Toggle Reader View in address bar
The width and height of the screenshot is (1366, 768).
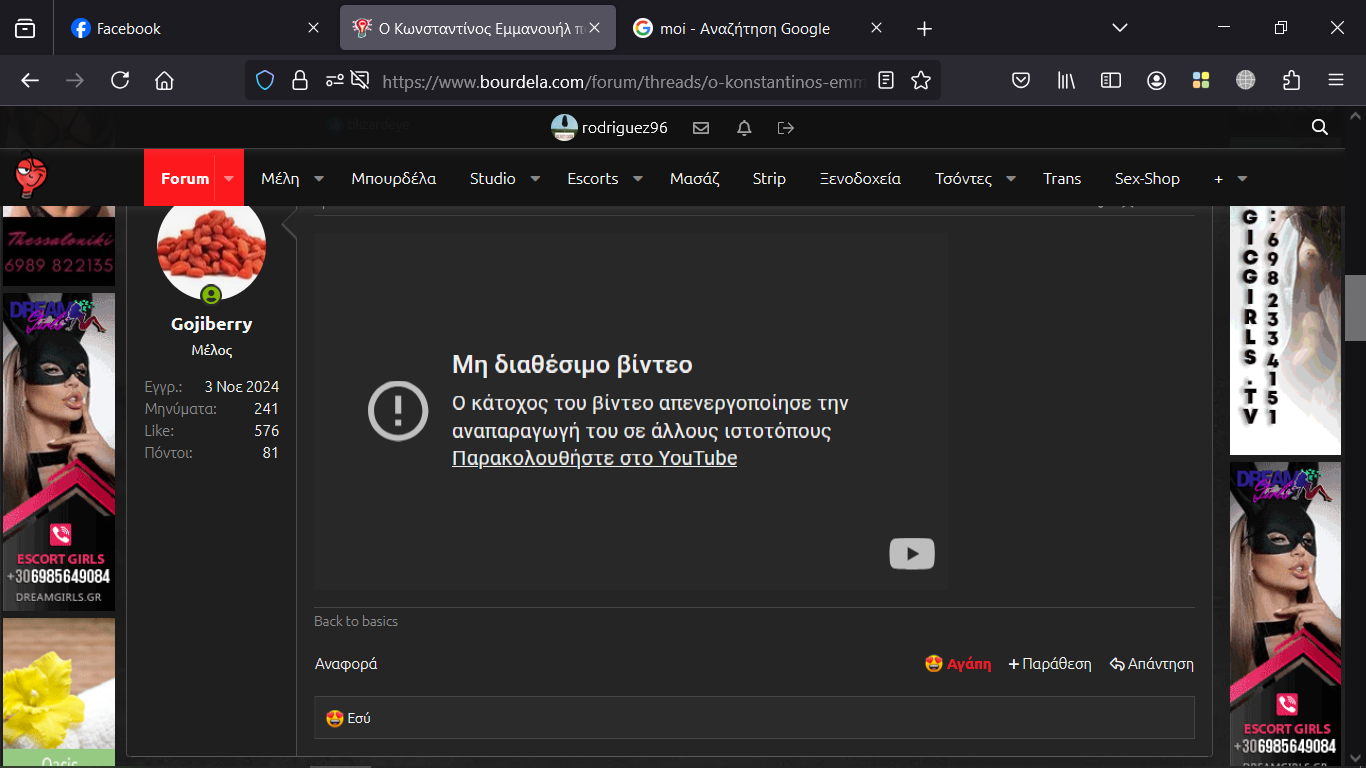(x=886, y=81)
